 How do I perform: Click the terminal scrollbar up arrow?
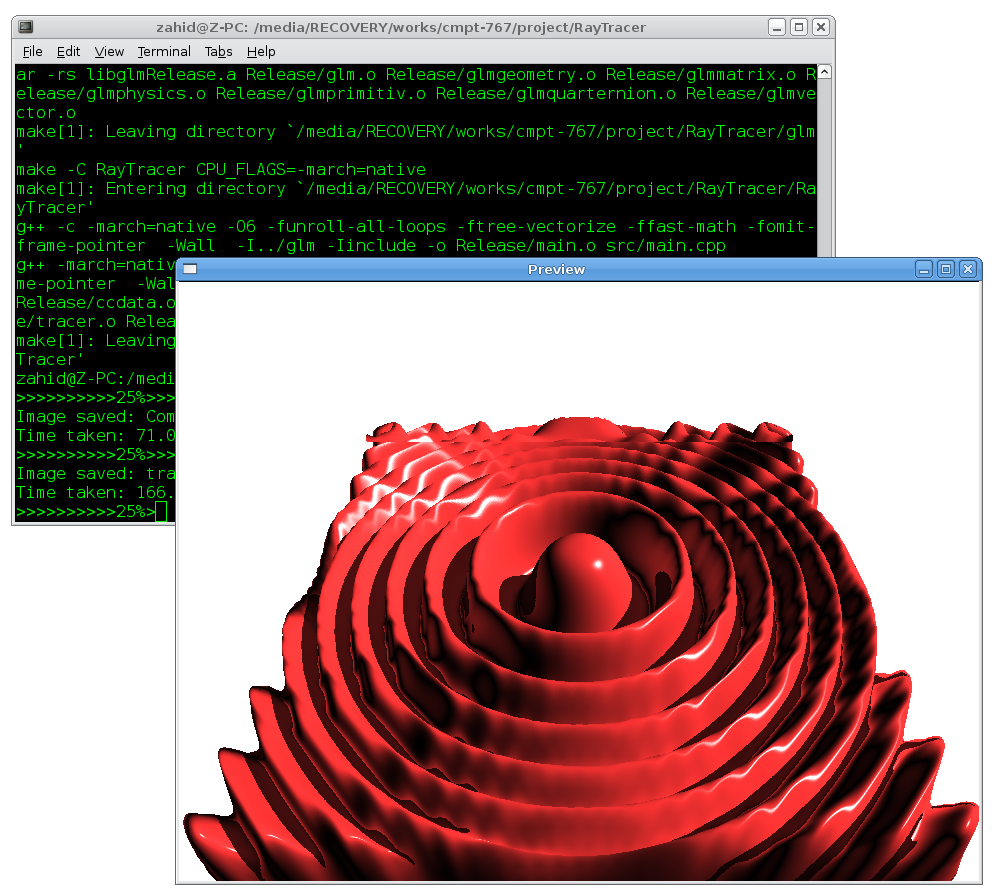coord(823,73)
